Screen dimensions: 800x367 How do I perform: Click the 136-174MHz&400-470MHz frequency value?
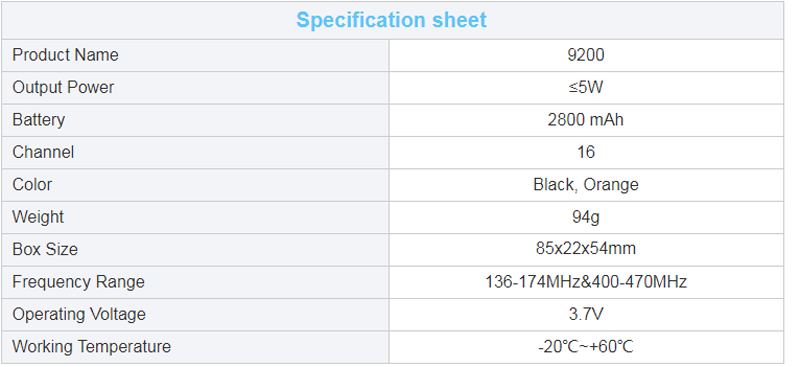coord(586,281)
